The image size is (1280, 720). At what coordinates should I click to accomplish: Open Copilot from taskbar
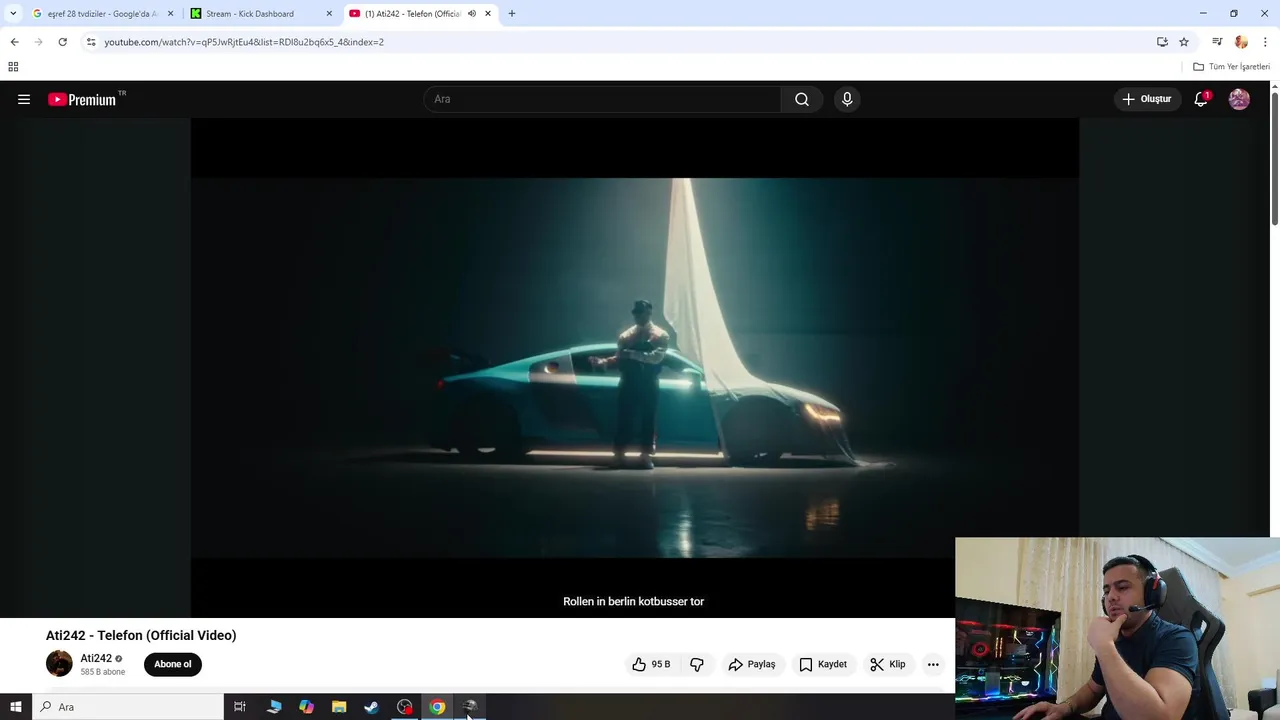coord(306,707)
